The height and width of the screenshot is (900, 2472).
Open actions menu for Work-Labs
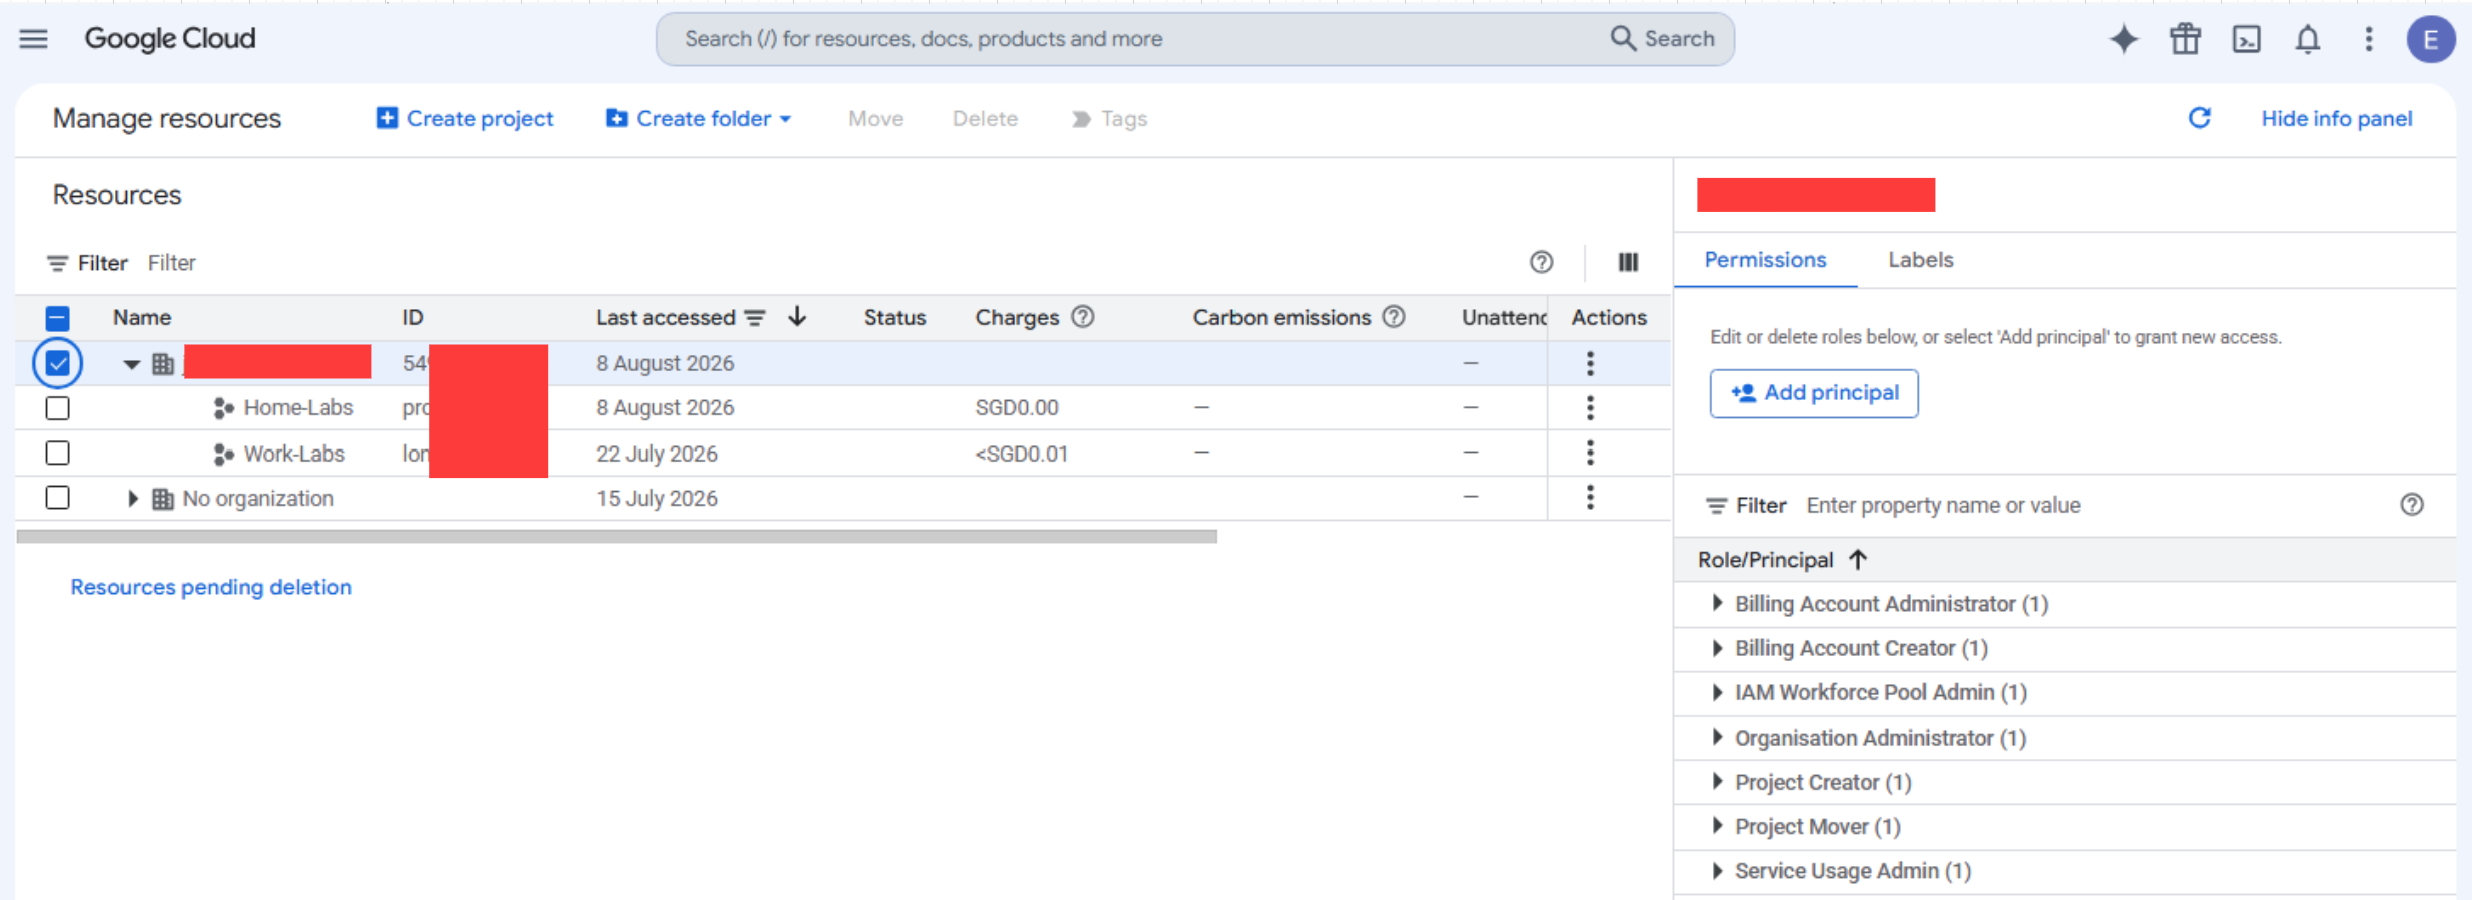(x=1590, y=453)
